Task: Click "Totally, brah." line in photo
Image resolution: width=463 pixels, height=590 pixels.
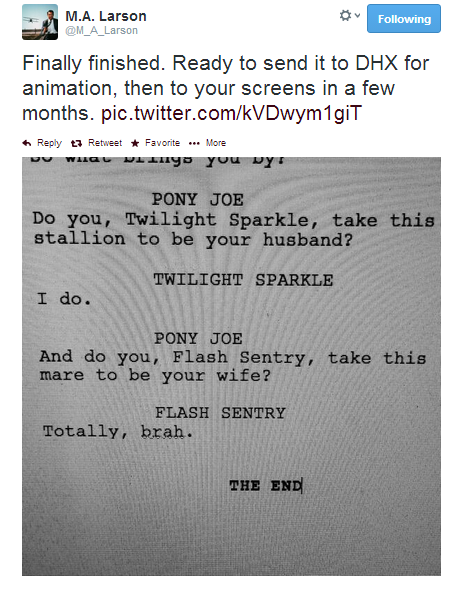Action: (x=118, y=432)
